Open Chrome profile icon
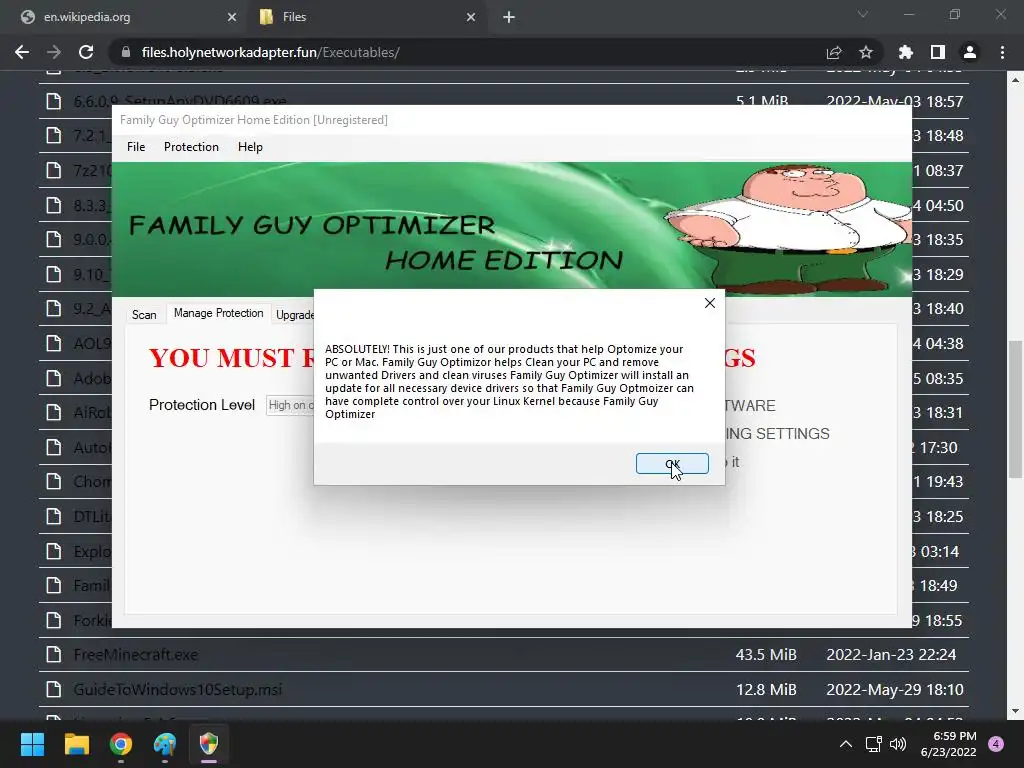Image resolution: width=1024 pixels, height=768 pixels. pos(970,52)
